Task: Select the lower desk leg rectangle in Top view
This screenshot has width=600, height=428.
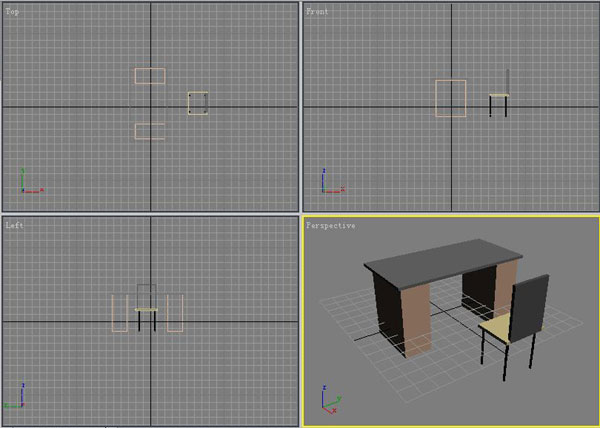Action: (150, 131)
